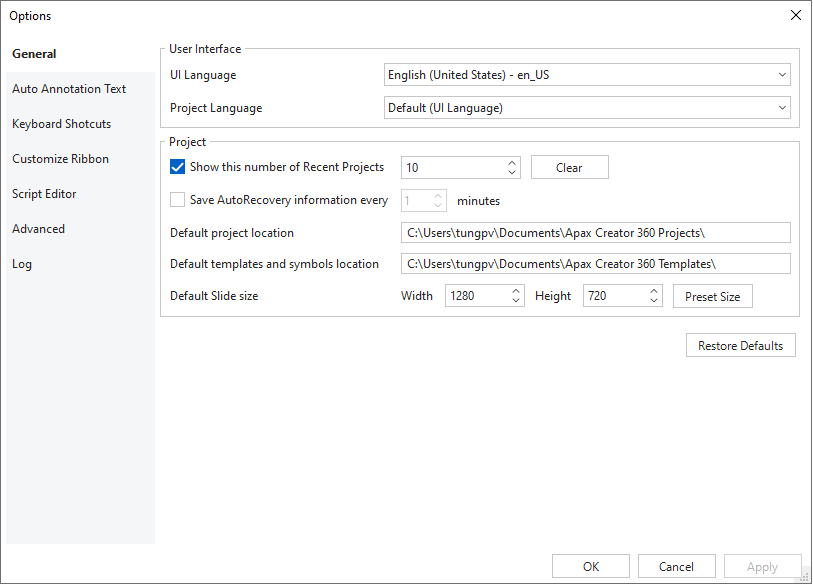Confirm settings with OK button
813x585 pixels.
pyautogui.click(x=591, y=566)
